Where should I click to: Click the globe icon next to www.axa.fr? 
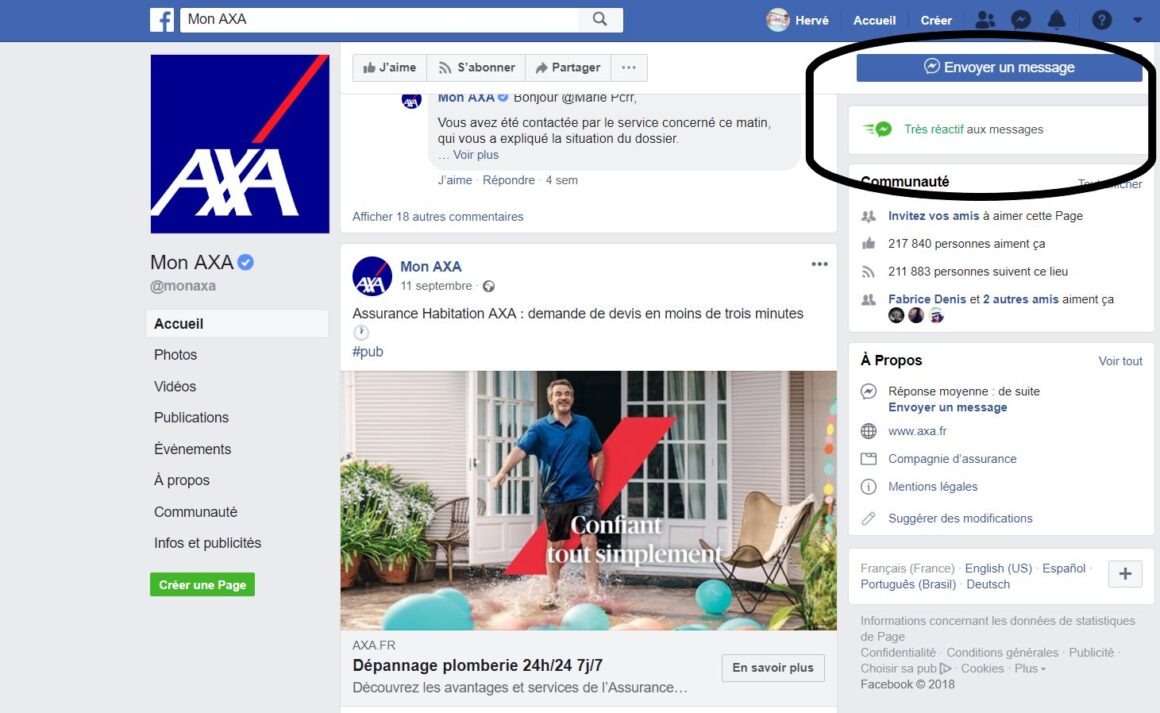click(868, 430)
